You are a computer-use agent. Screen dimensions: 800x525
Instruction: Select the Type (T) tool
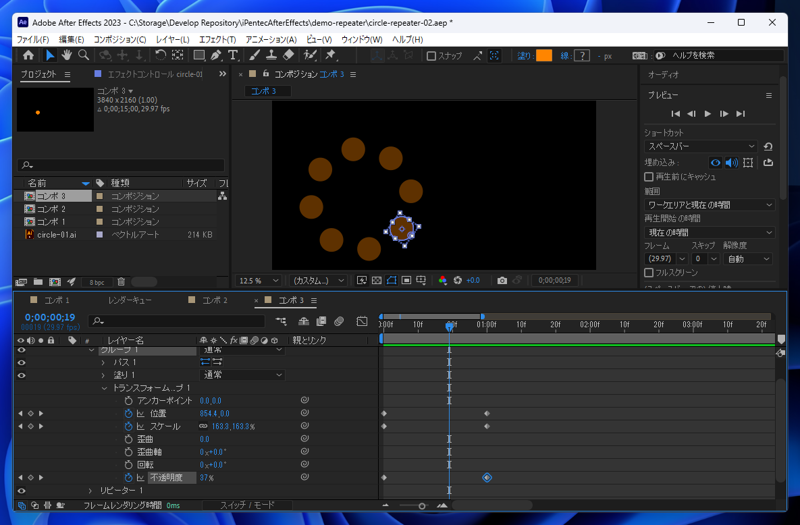[x=233, y=56]
